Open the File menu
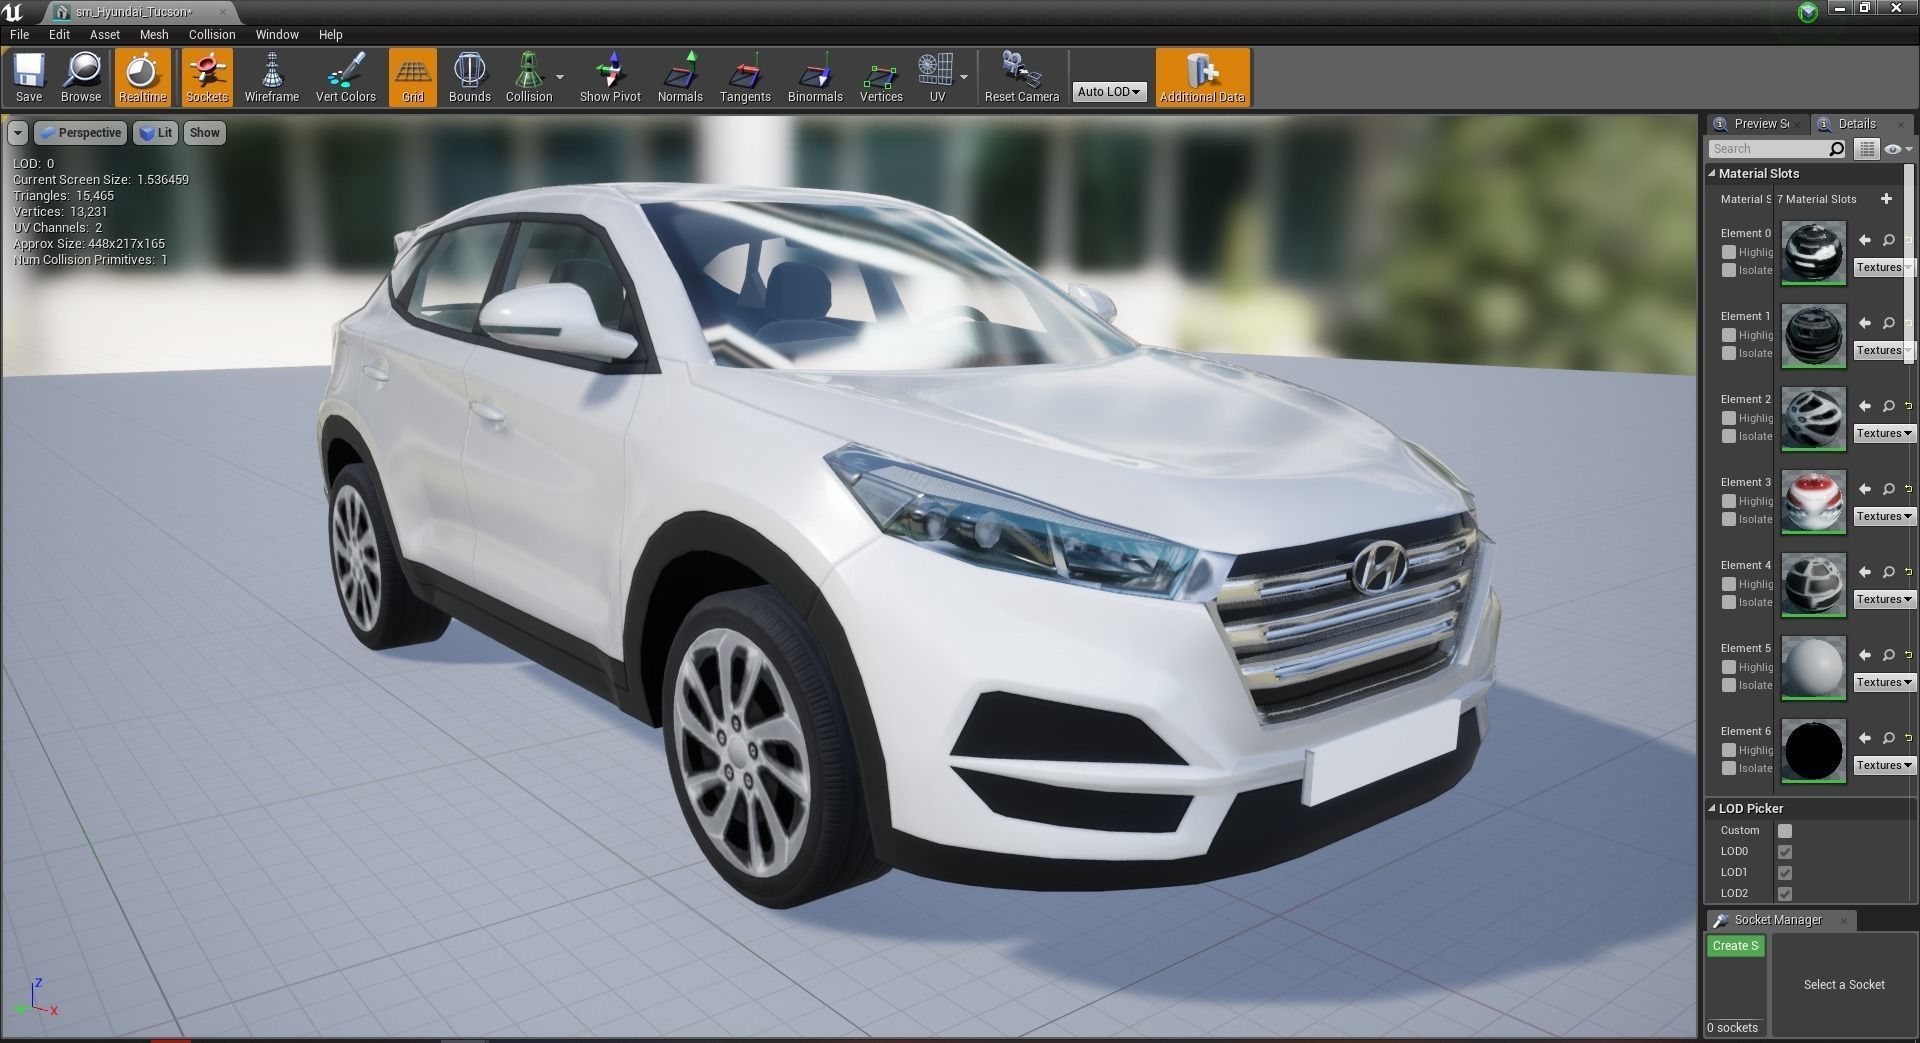The height and width of the screenshot is (1043, 1920). coord(19,34)
